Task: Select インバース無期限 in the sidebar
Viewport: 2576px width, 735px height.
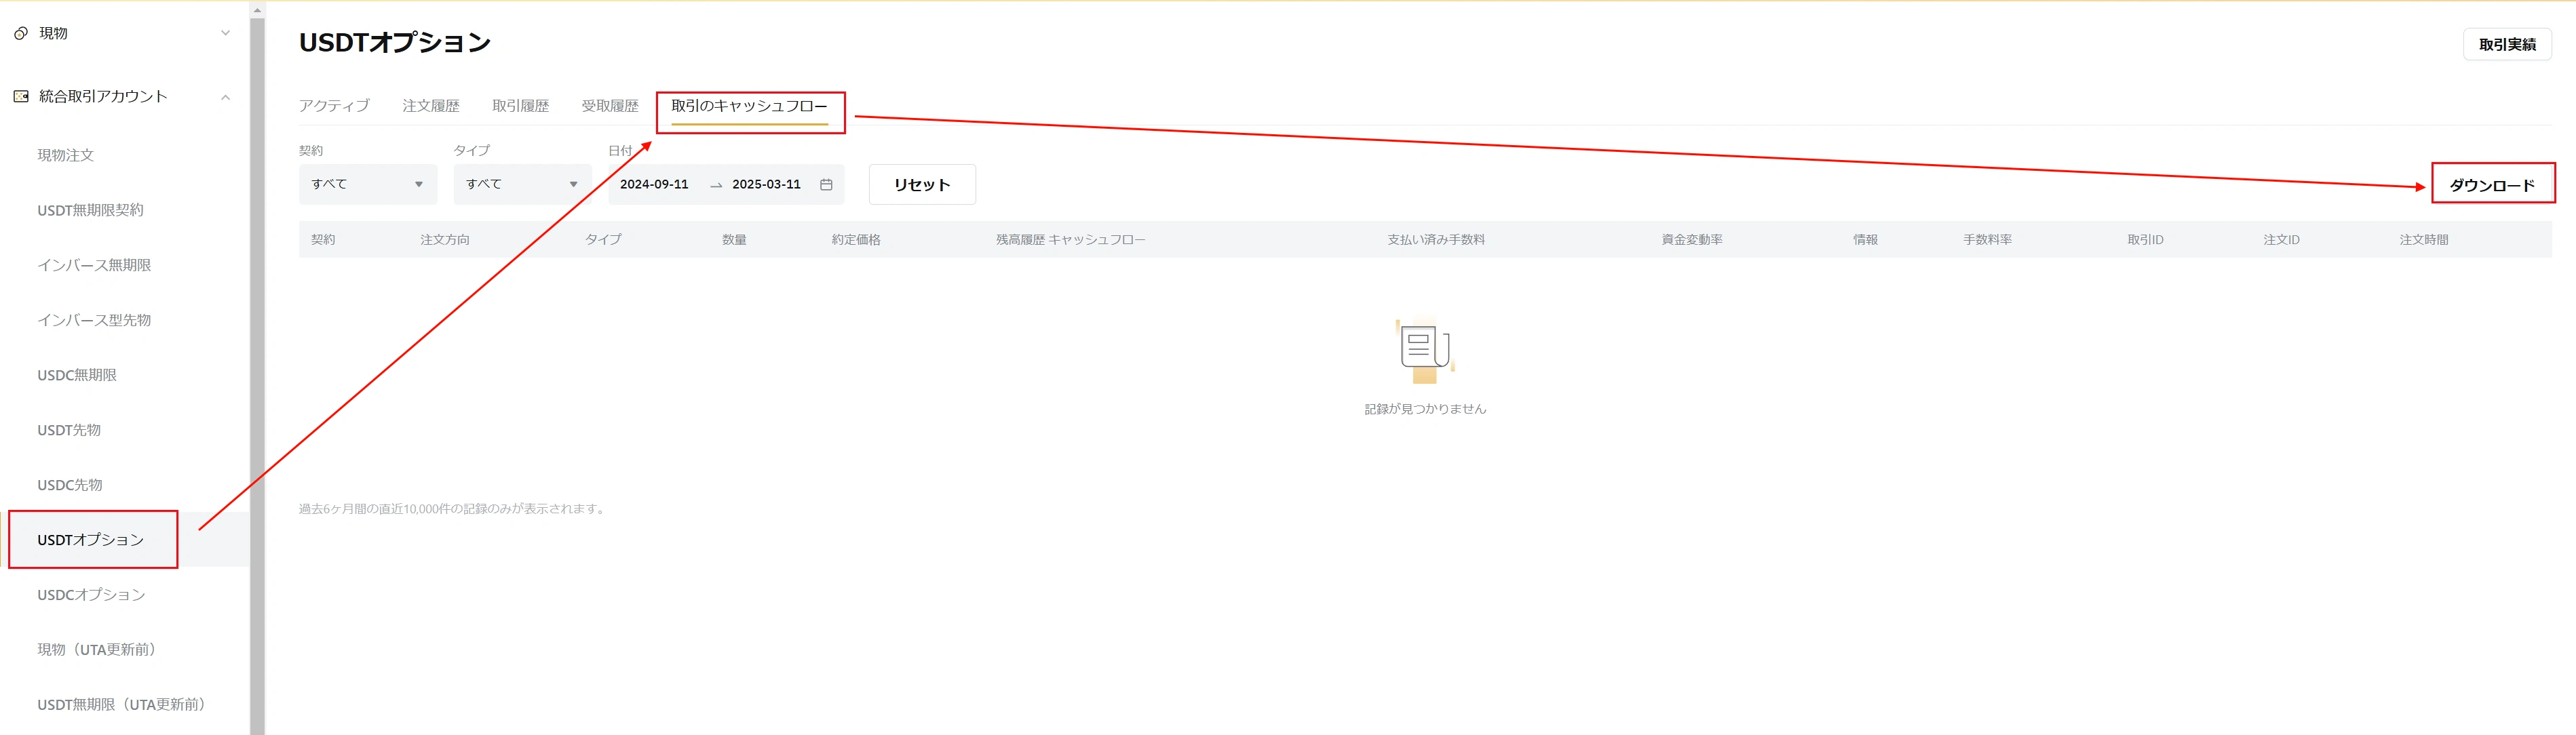Action: coord(94,265)
